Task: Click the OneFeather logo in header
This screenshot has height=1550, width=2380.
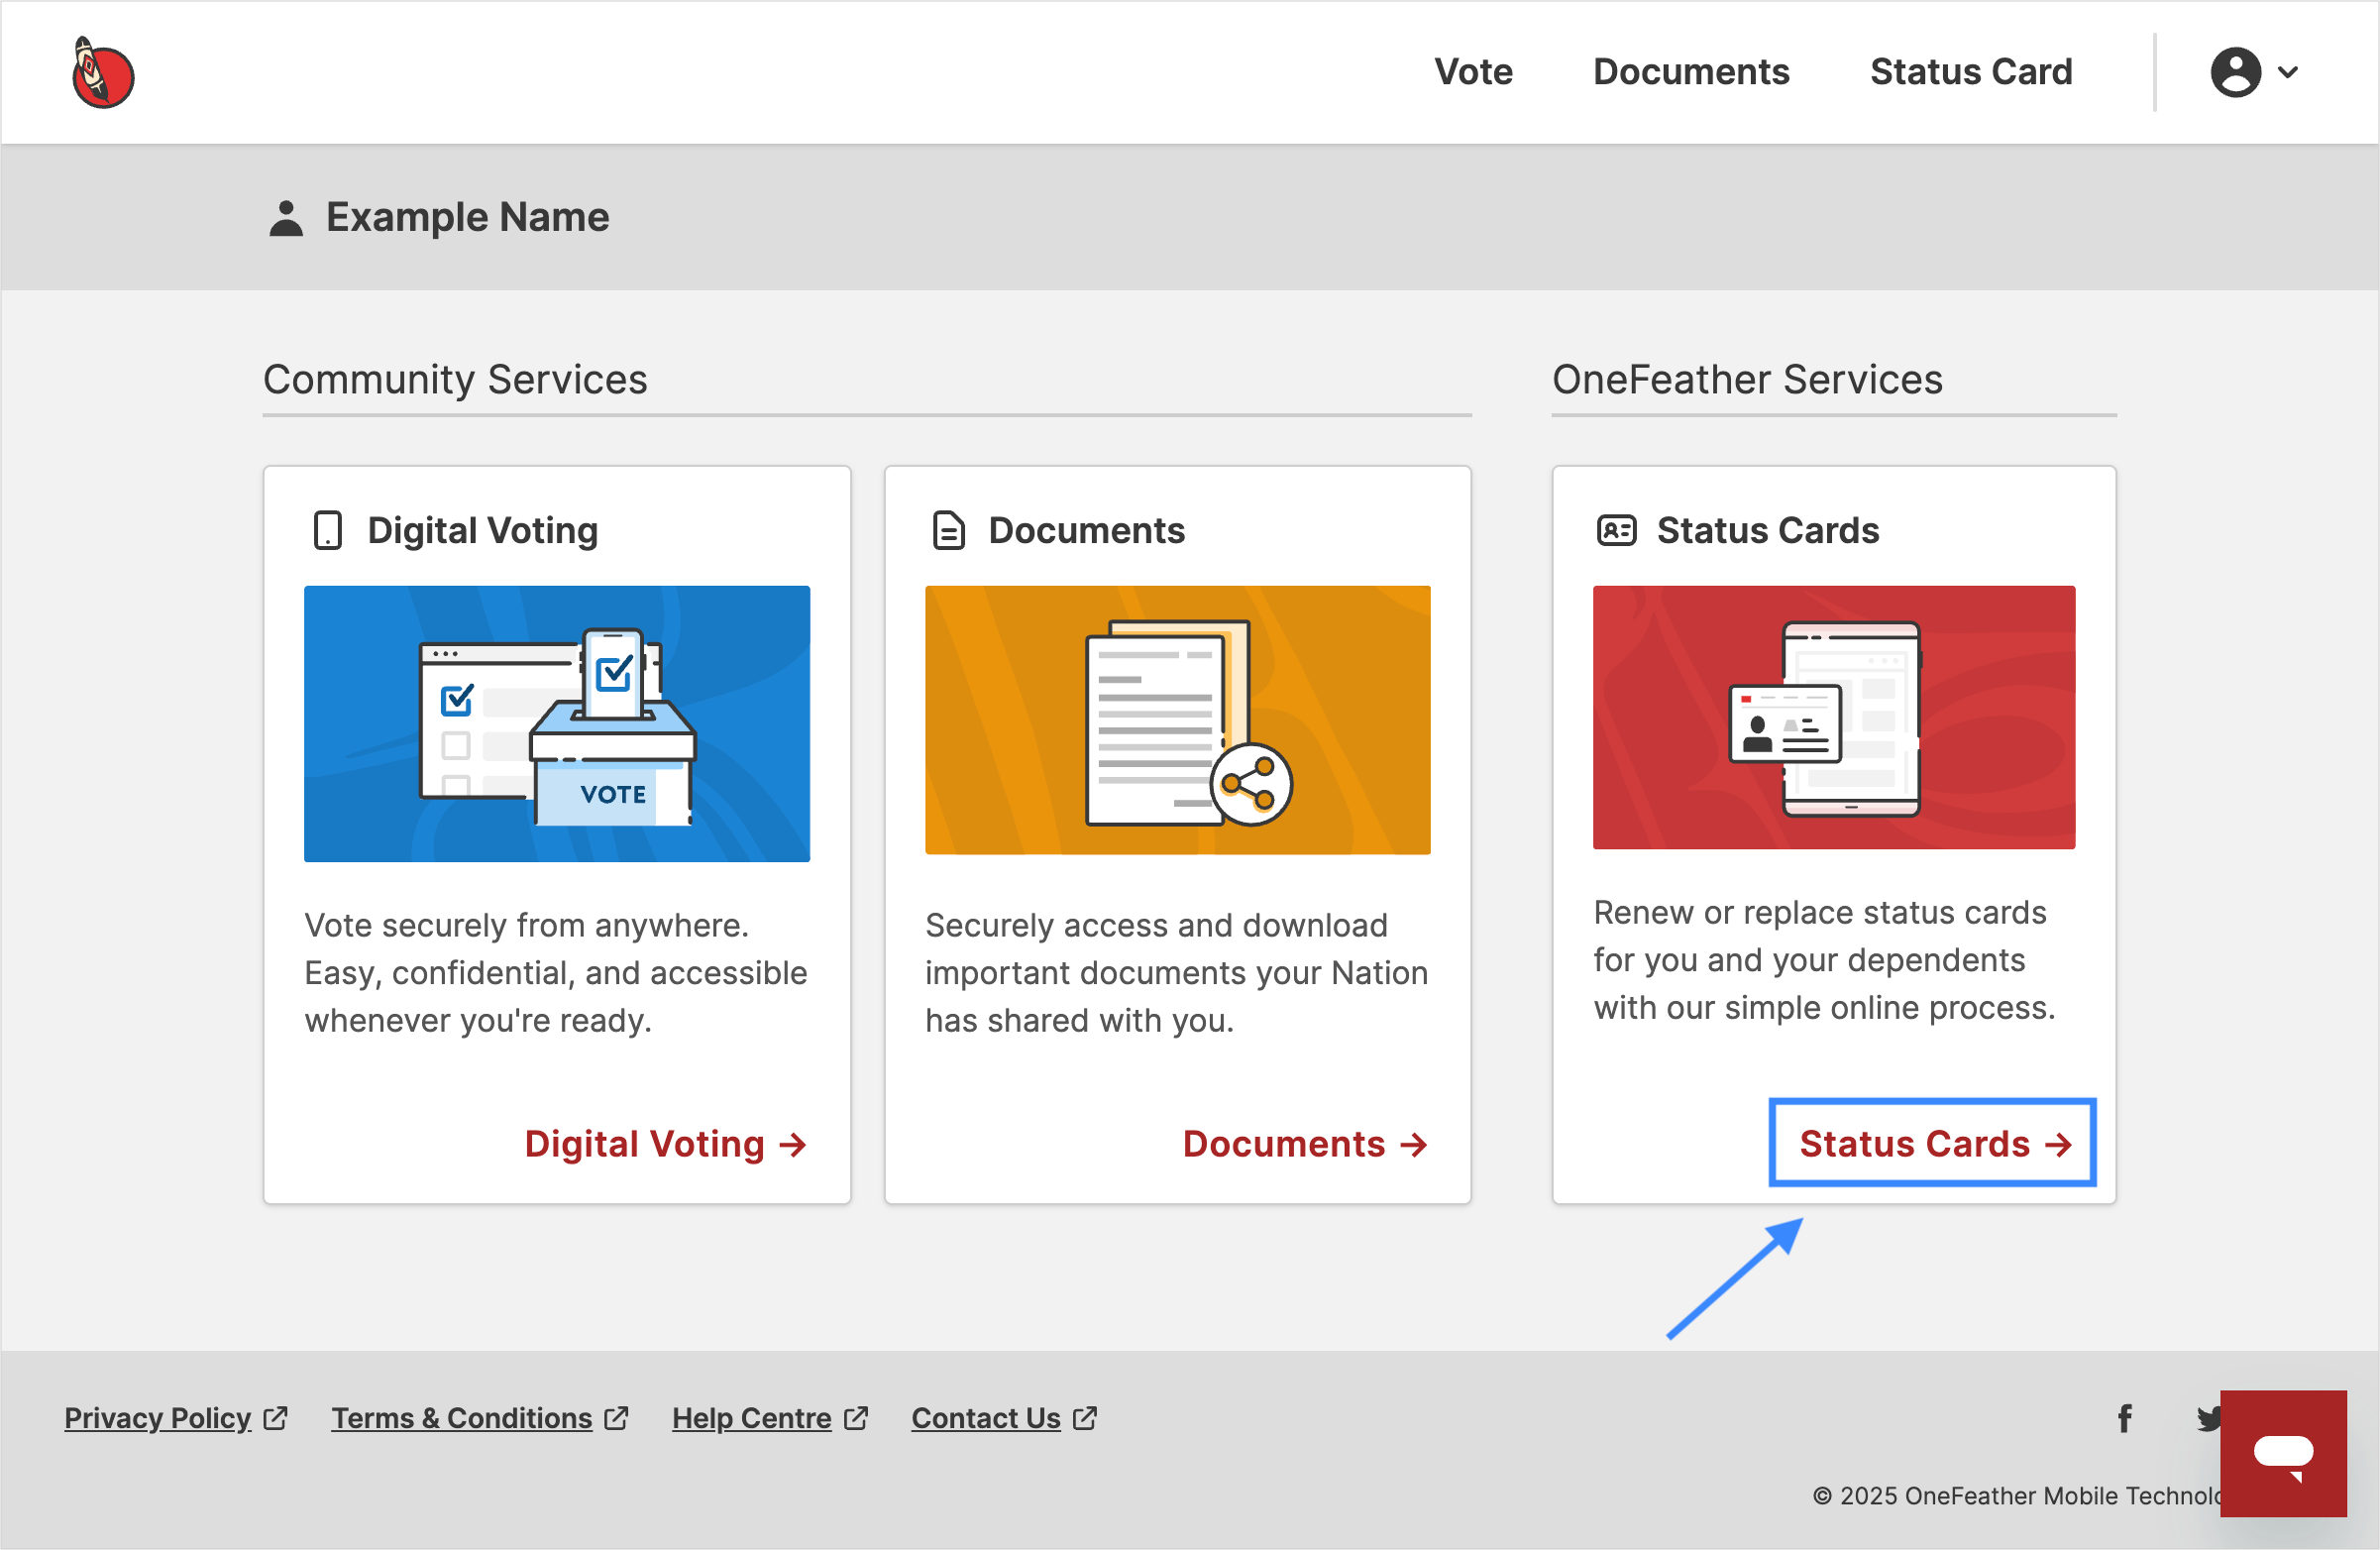Action: [103, 72]
